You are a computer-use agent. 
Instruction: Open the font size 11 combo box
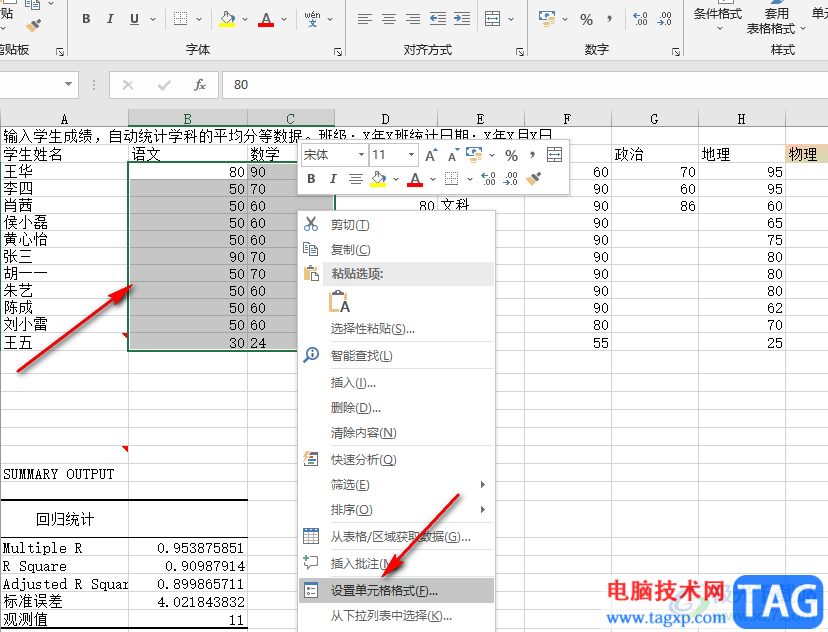(x=393, y=155)
